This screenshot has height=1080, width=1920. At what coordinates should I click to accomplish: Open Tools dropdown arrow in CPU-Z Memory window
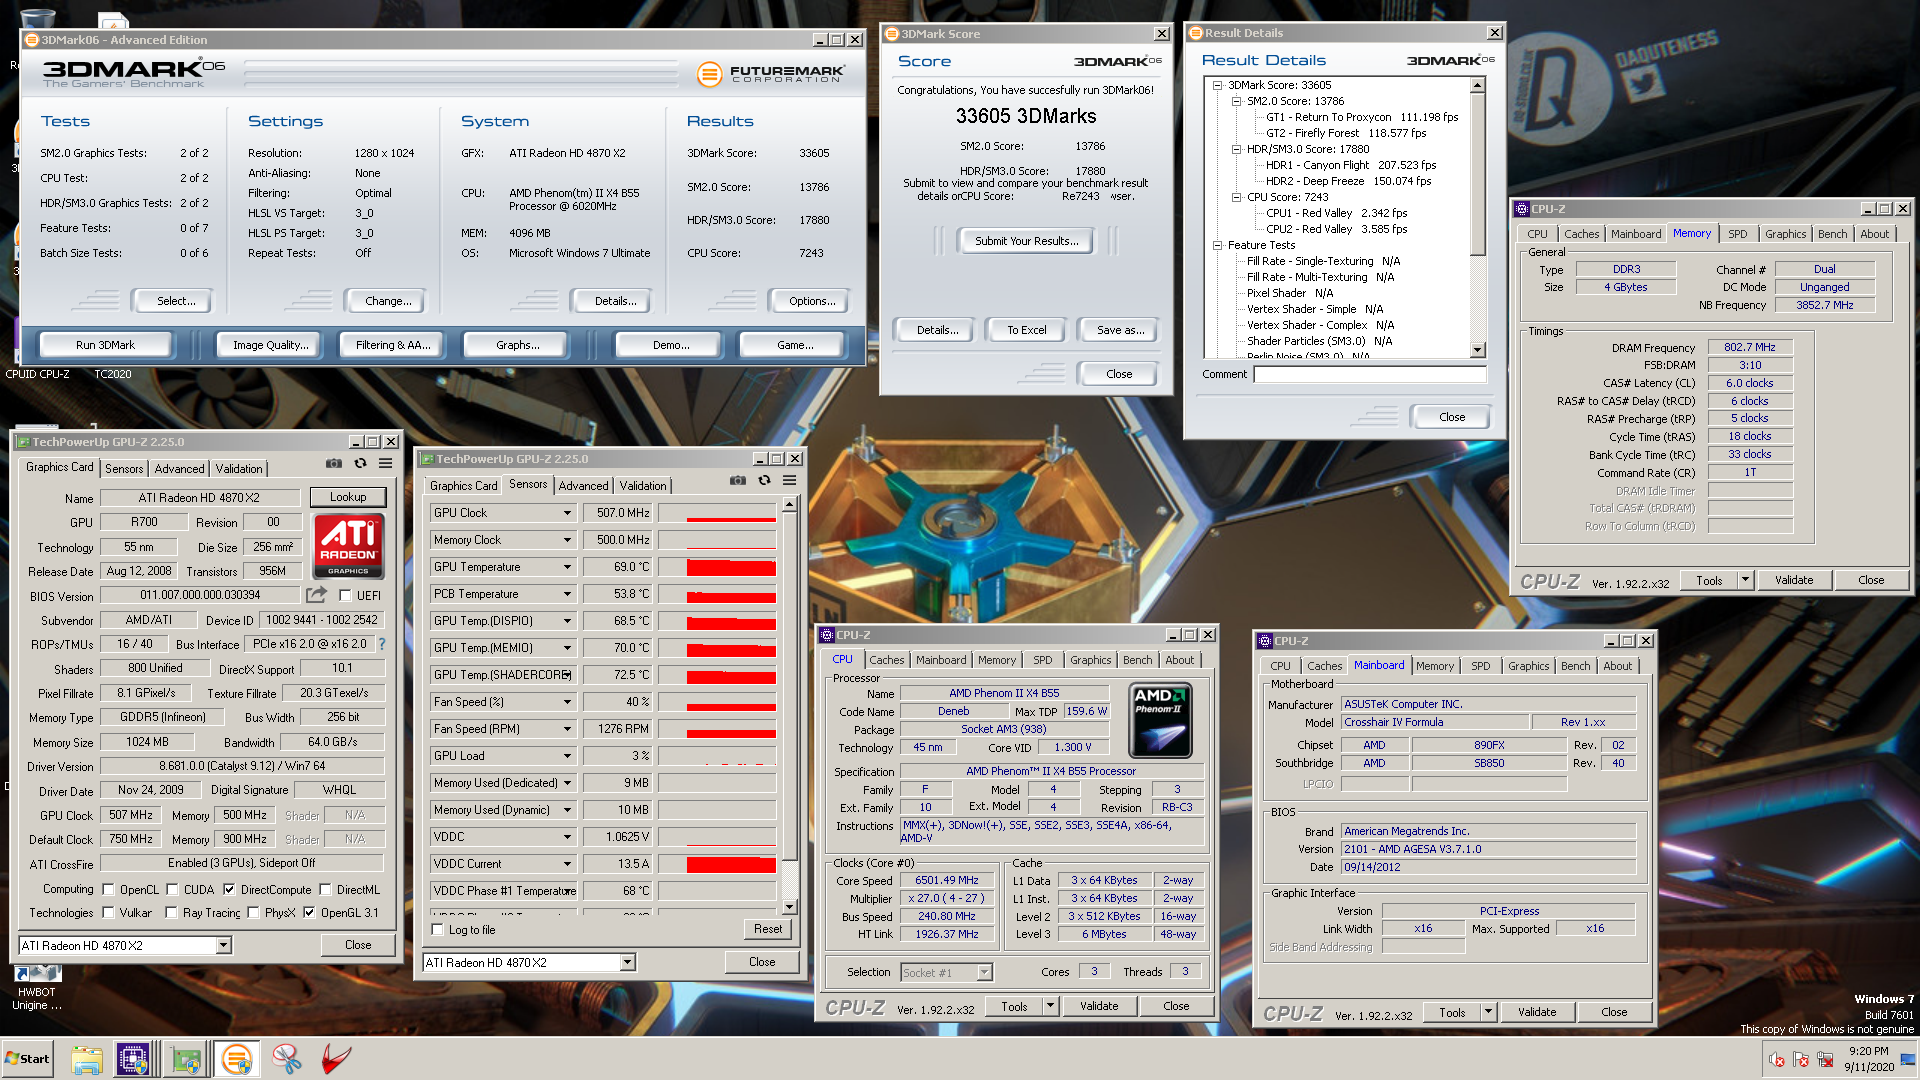click(x=1745, y=580)
